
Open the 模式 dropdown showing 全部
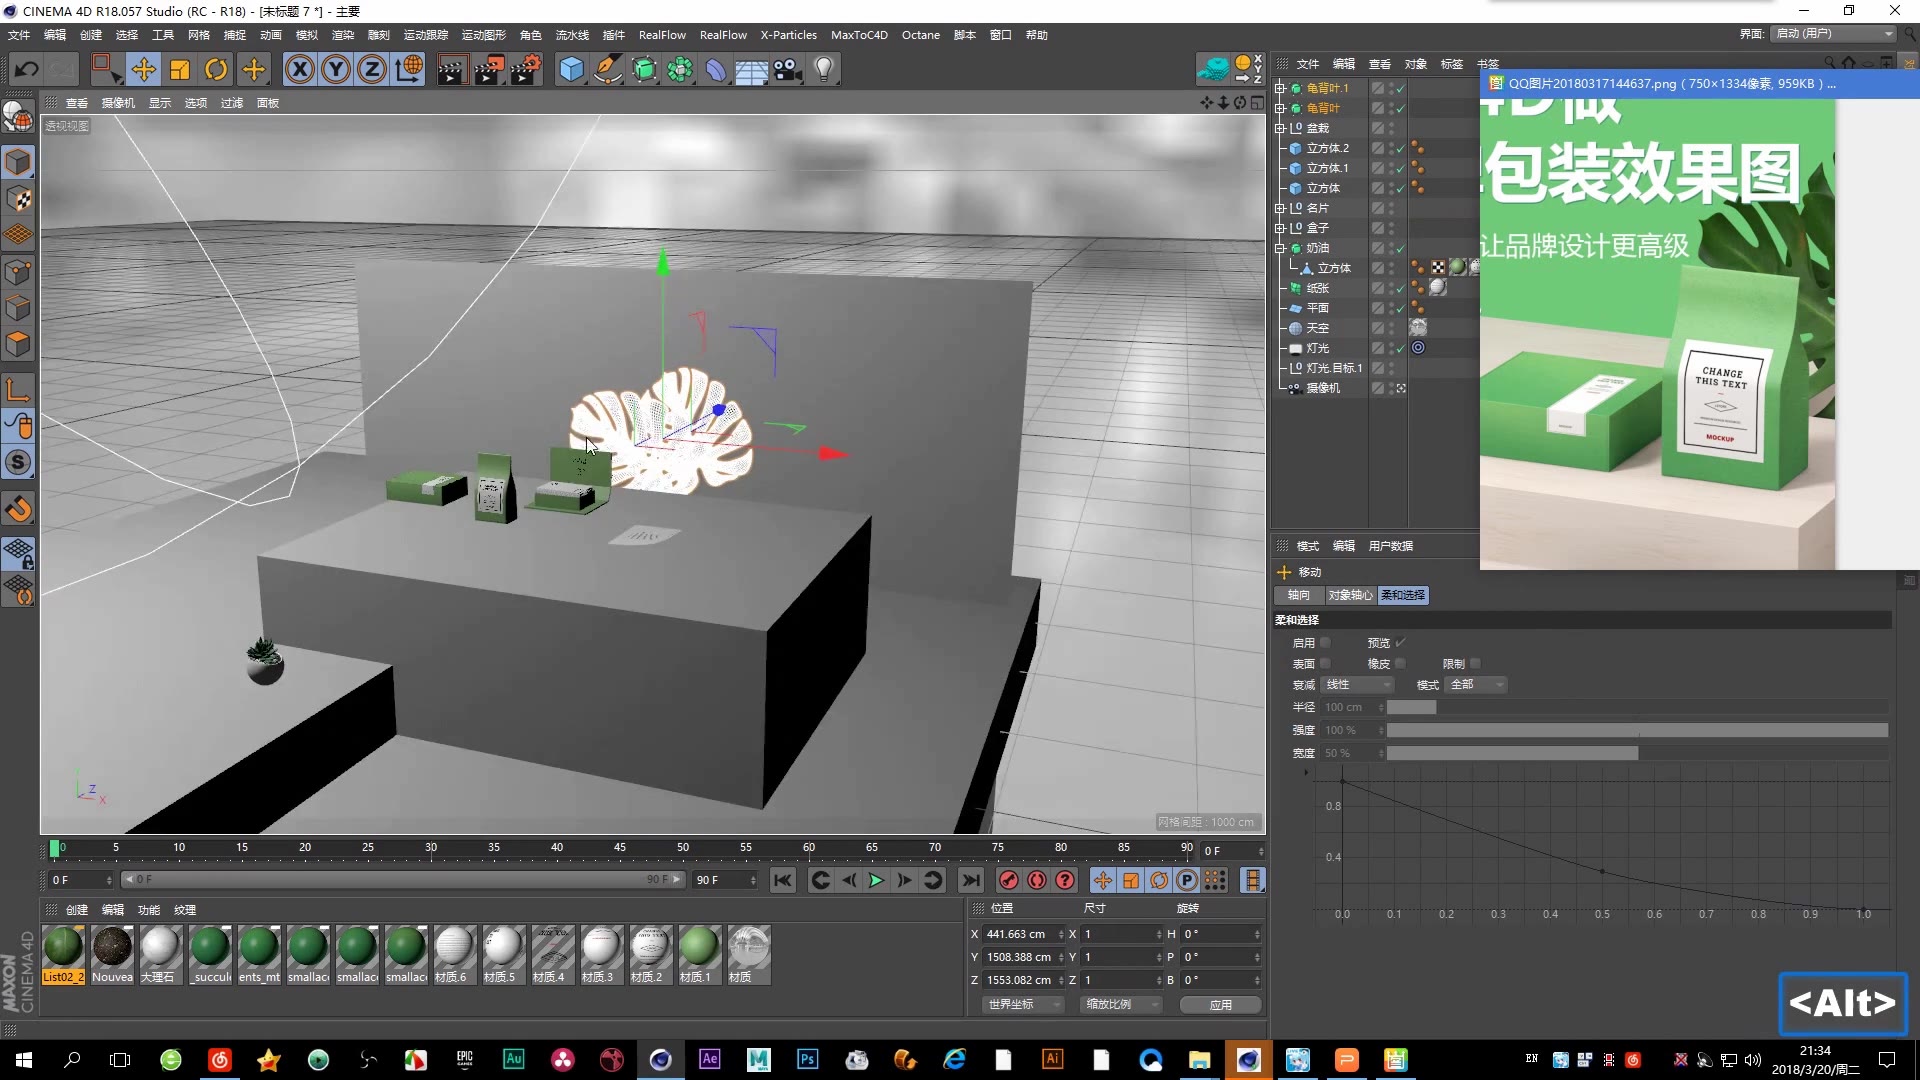coord(1477,684)
